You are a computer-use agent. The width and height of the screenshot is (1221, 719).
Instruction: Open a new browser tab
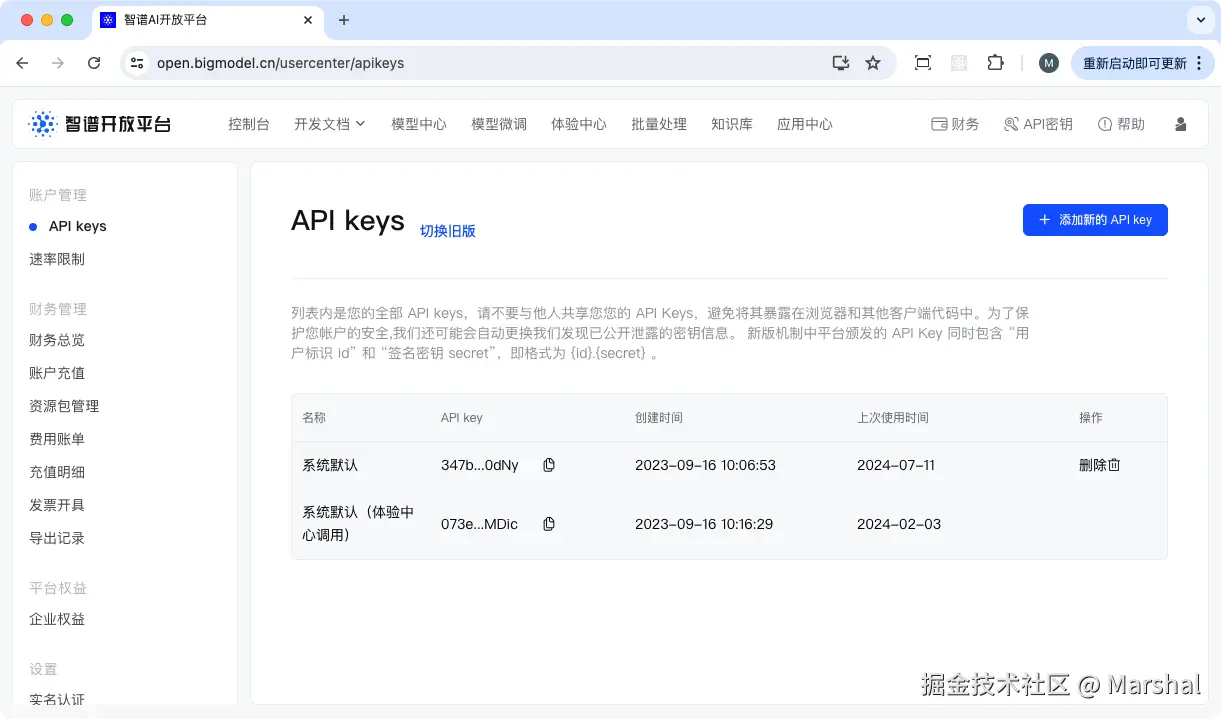tap(344, 20)
